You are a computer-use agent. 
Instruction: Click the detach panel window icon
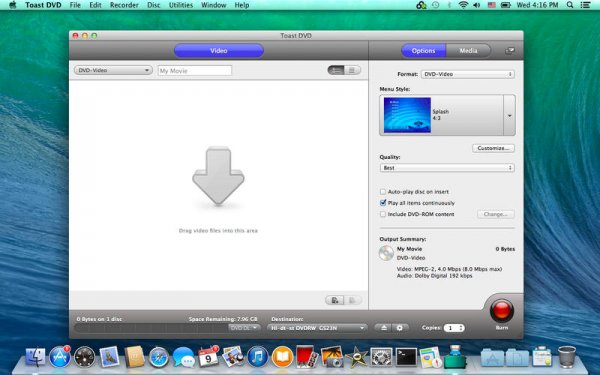(x=509, y=51)
